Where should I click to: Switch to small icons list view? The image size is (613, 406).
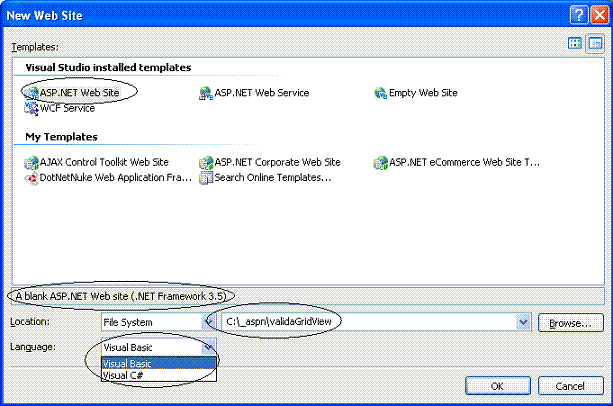595,43
